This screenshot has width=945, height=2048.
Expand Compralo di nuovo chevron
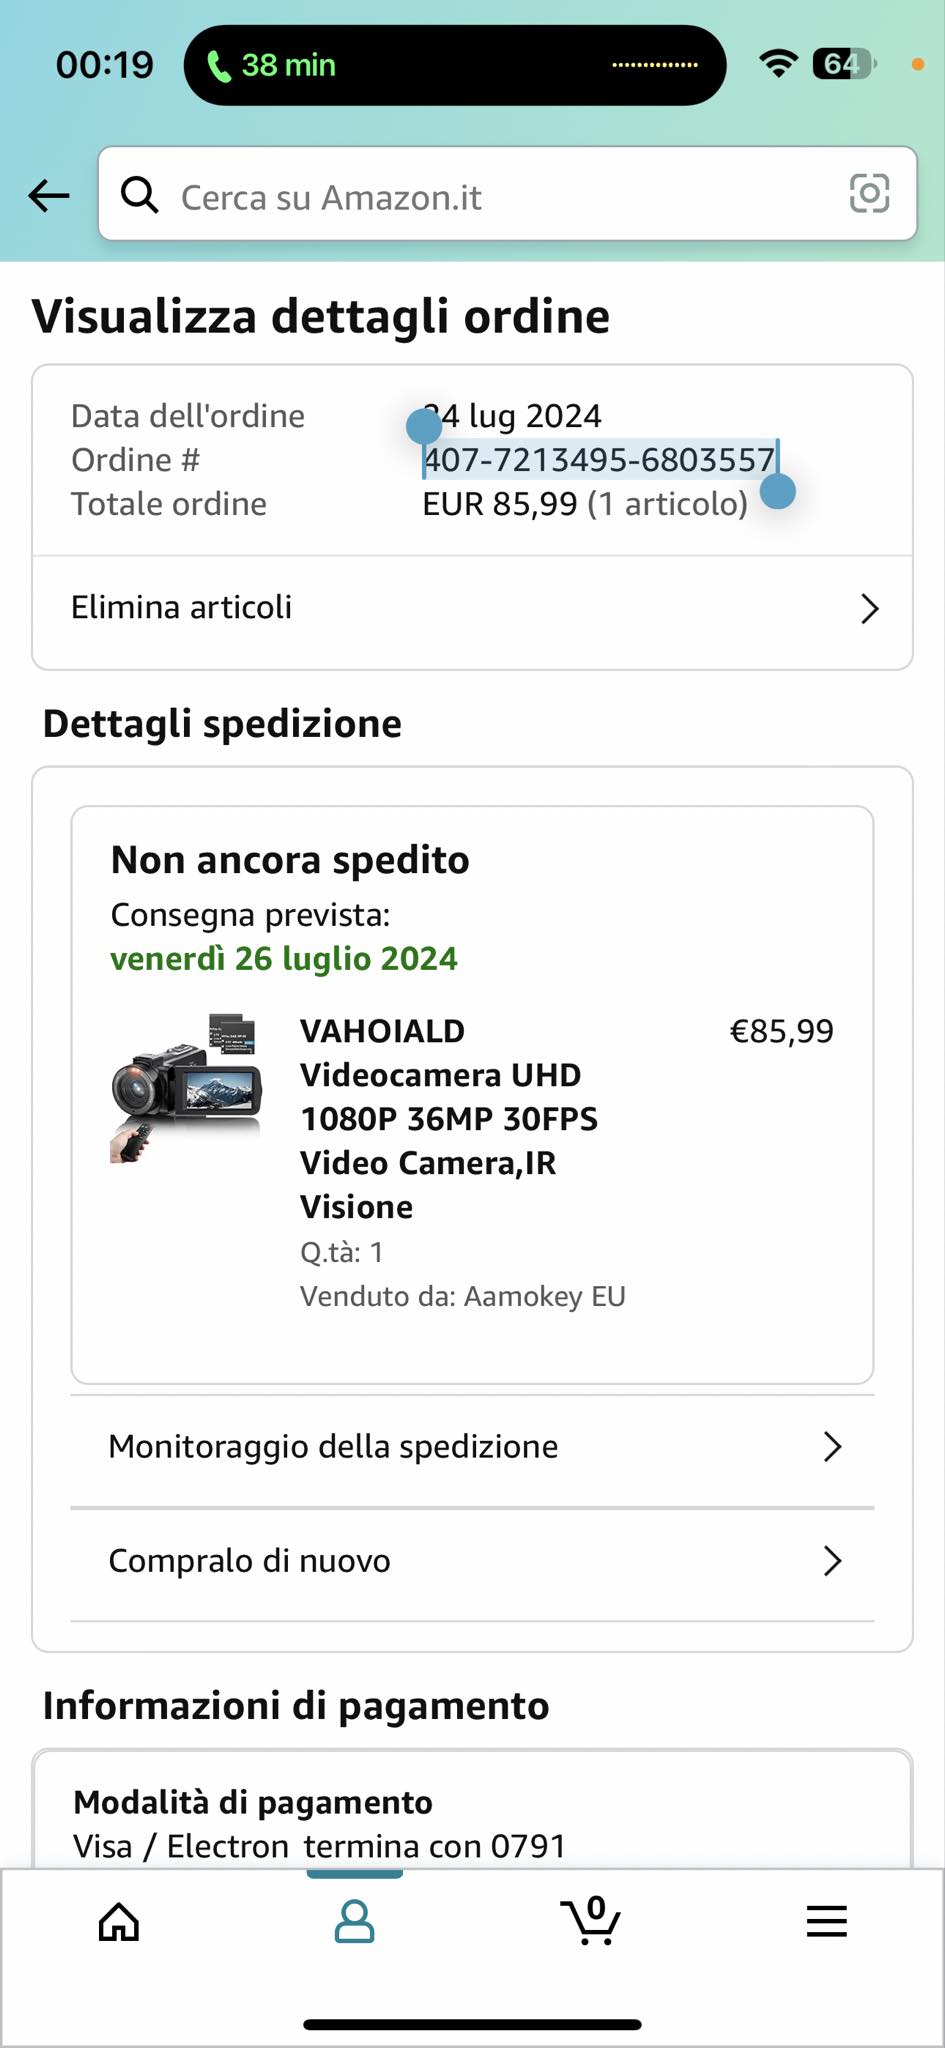coord(831,1561)
